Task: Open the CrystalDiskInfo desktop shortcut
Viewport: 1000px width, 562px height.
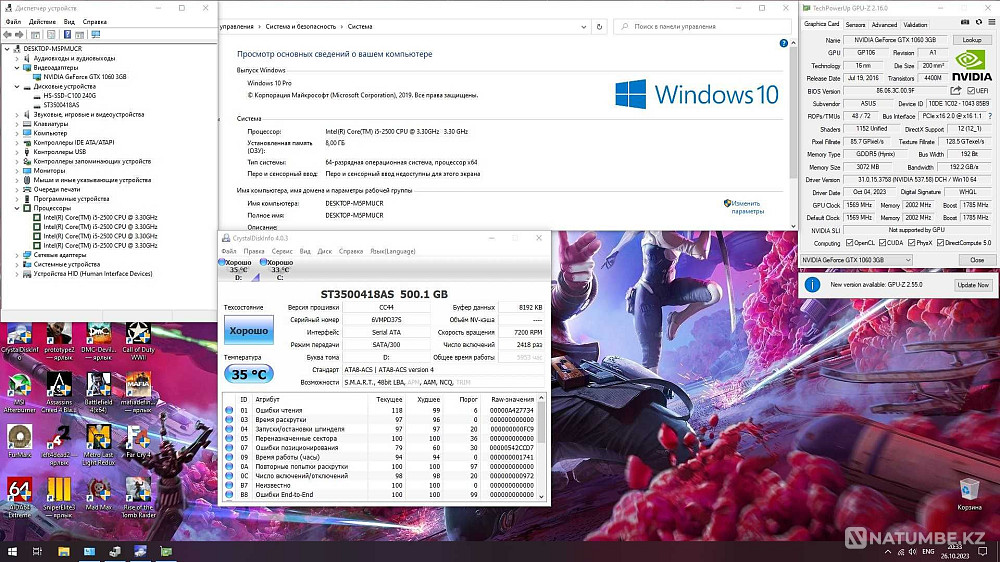Action: coord(20,342)
